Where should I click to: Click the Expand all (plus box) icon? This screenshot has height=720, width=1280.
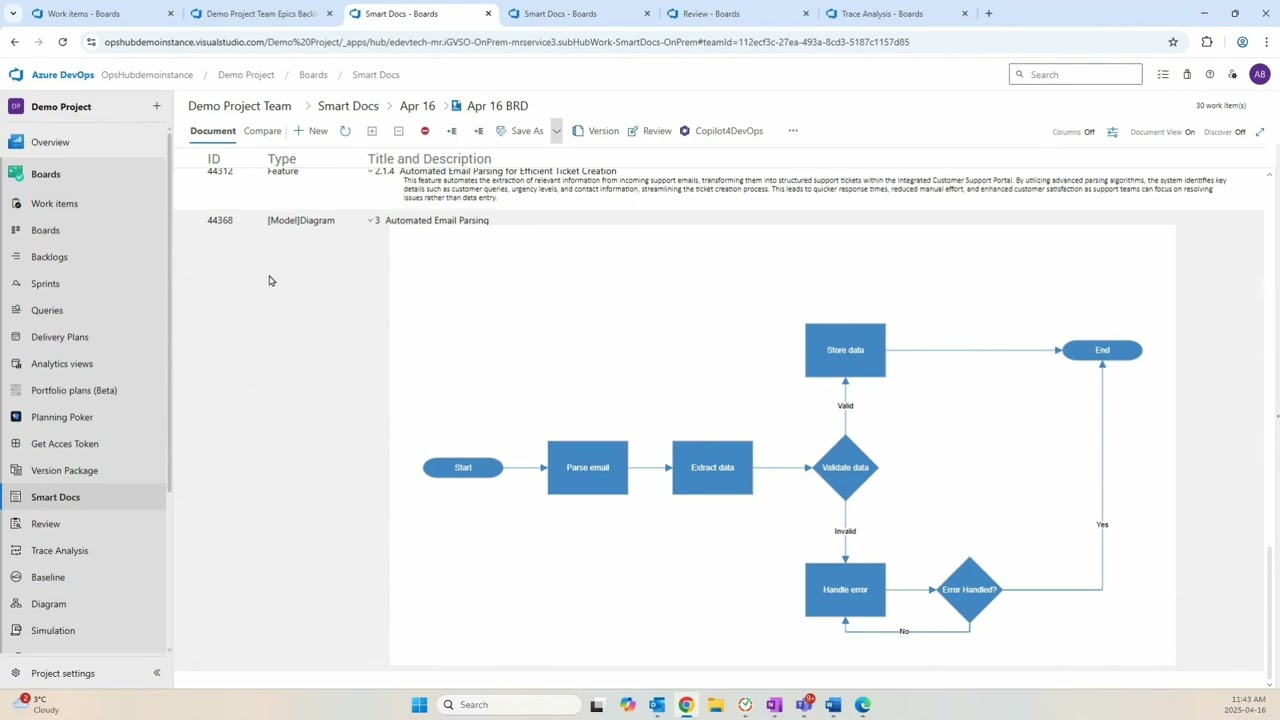372,131
